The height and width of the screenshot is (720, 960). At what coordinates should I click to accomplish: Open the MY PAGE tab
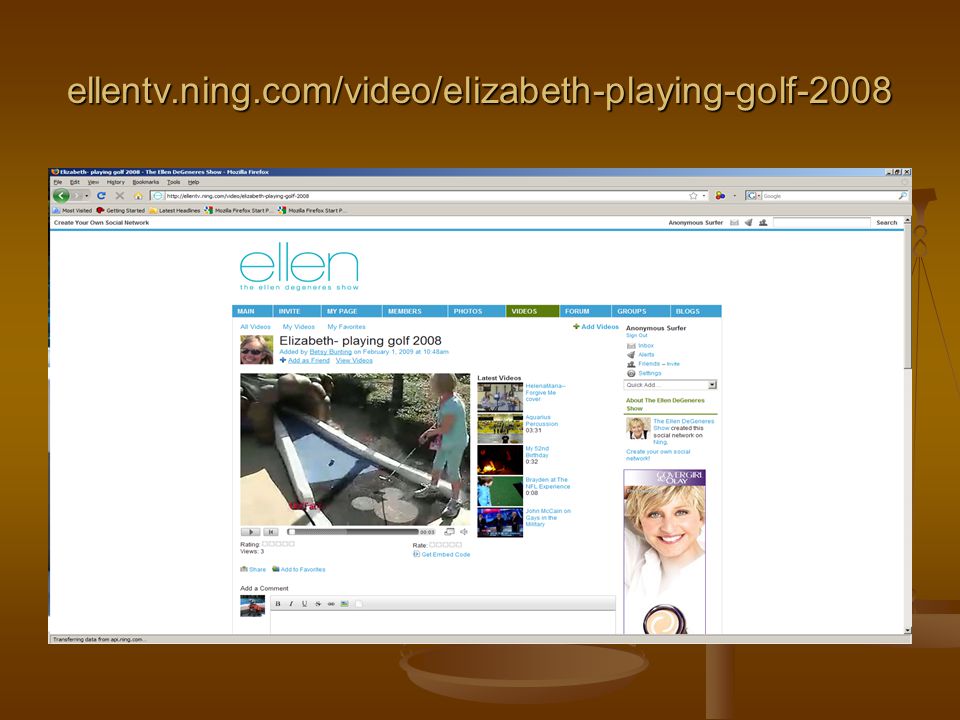[351, 311]
